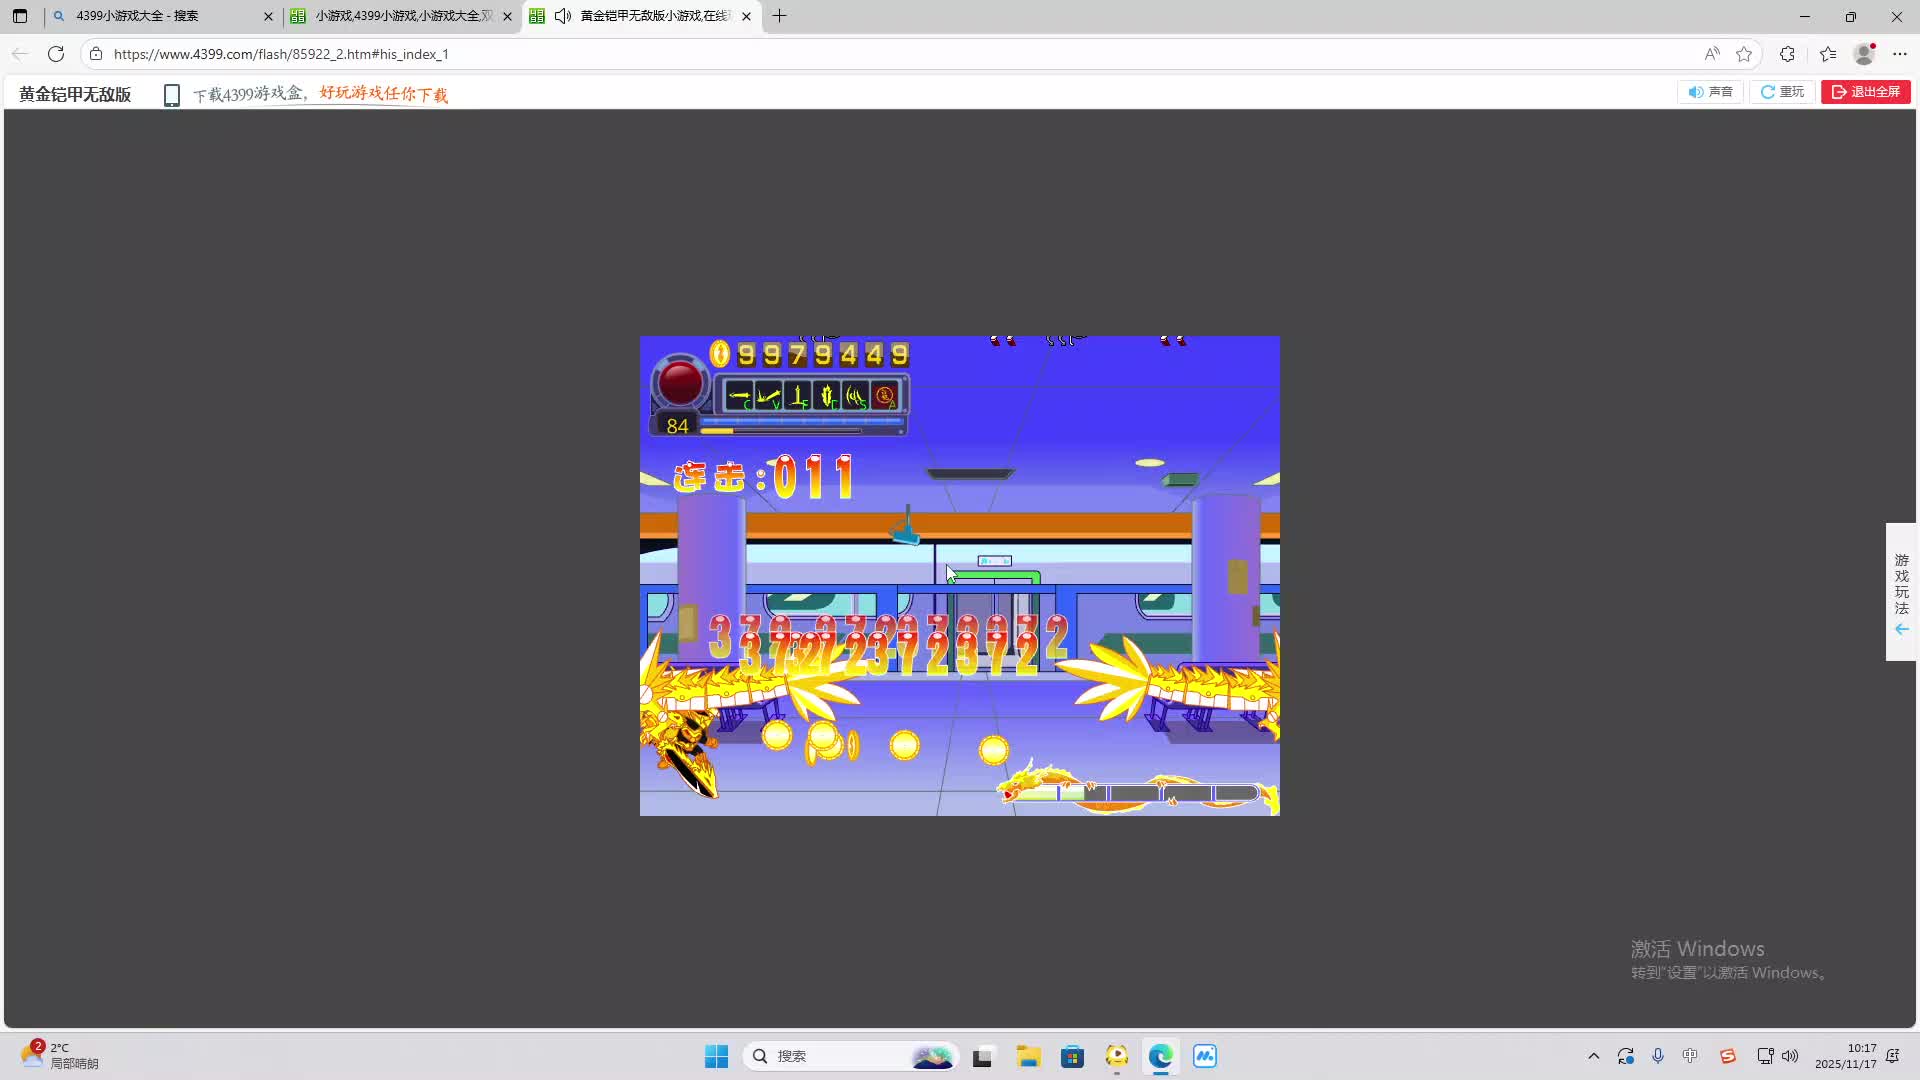Show hidden system tray icons

1593,1056
